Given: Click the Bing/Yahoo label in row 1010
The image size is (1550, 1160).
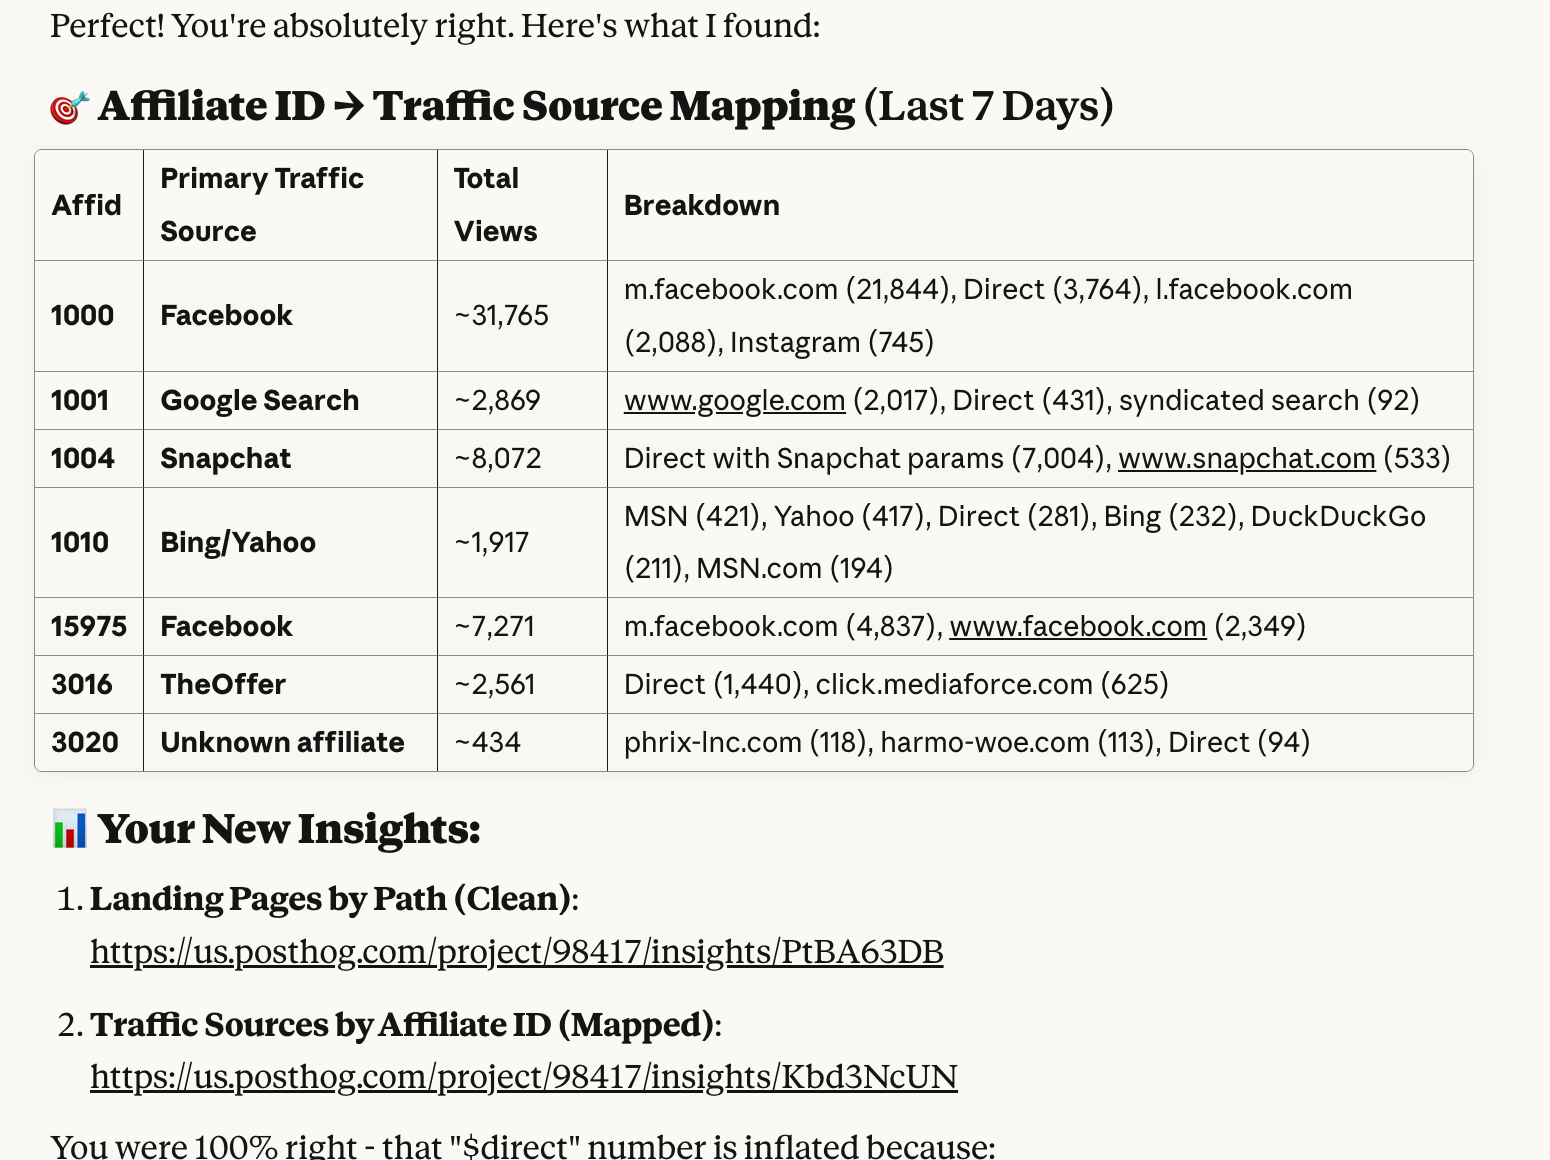Looking at the screenshot, I should click(238, 542).
